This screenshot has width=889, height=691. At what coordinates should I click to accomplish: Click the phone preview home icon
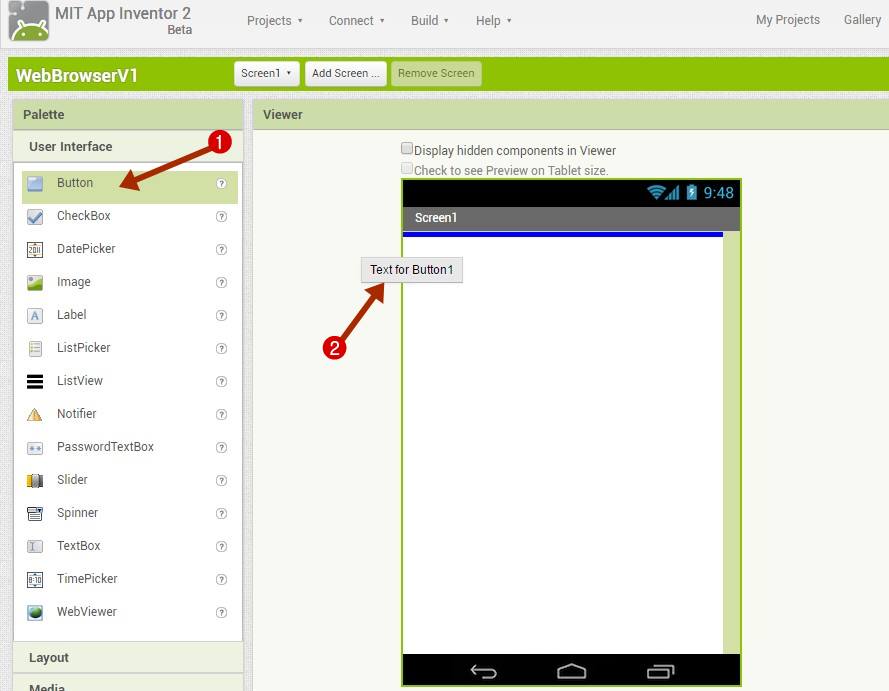tap(572, 671)
